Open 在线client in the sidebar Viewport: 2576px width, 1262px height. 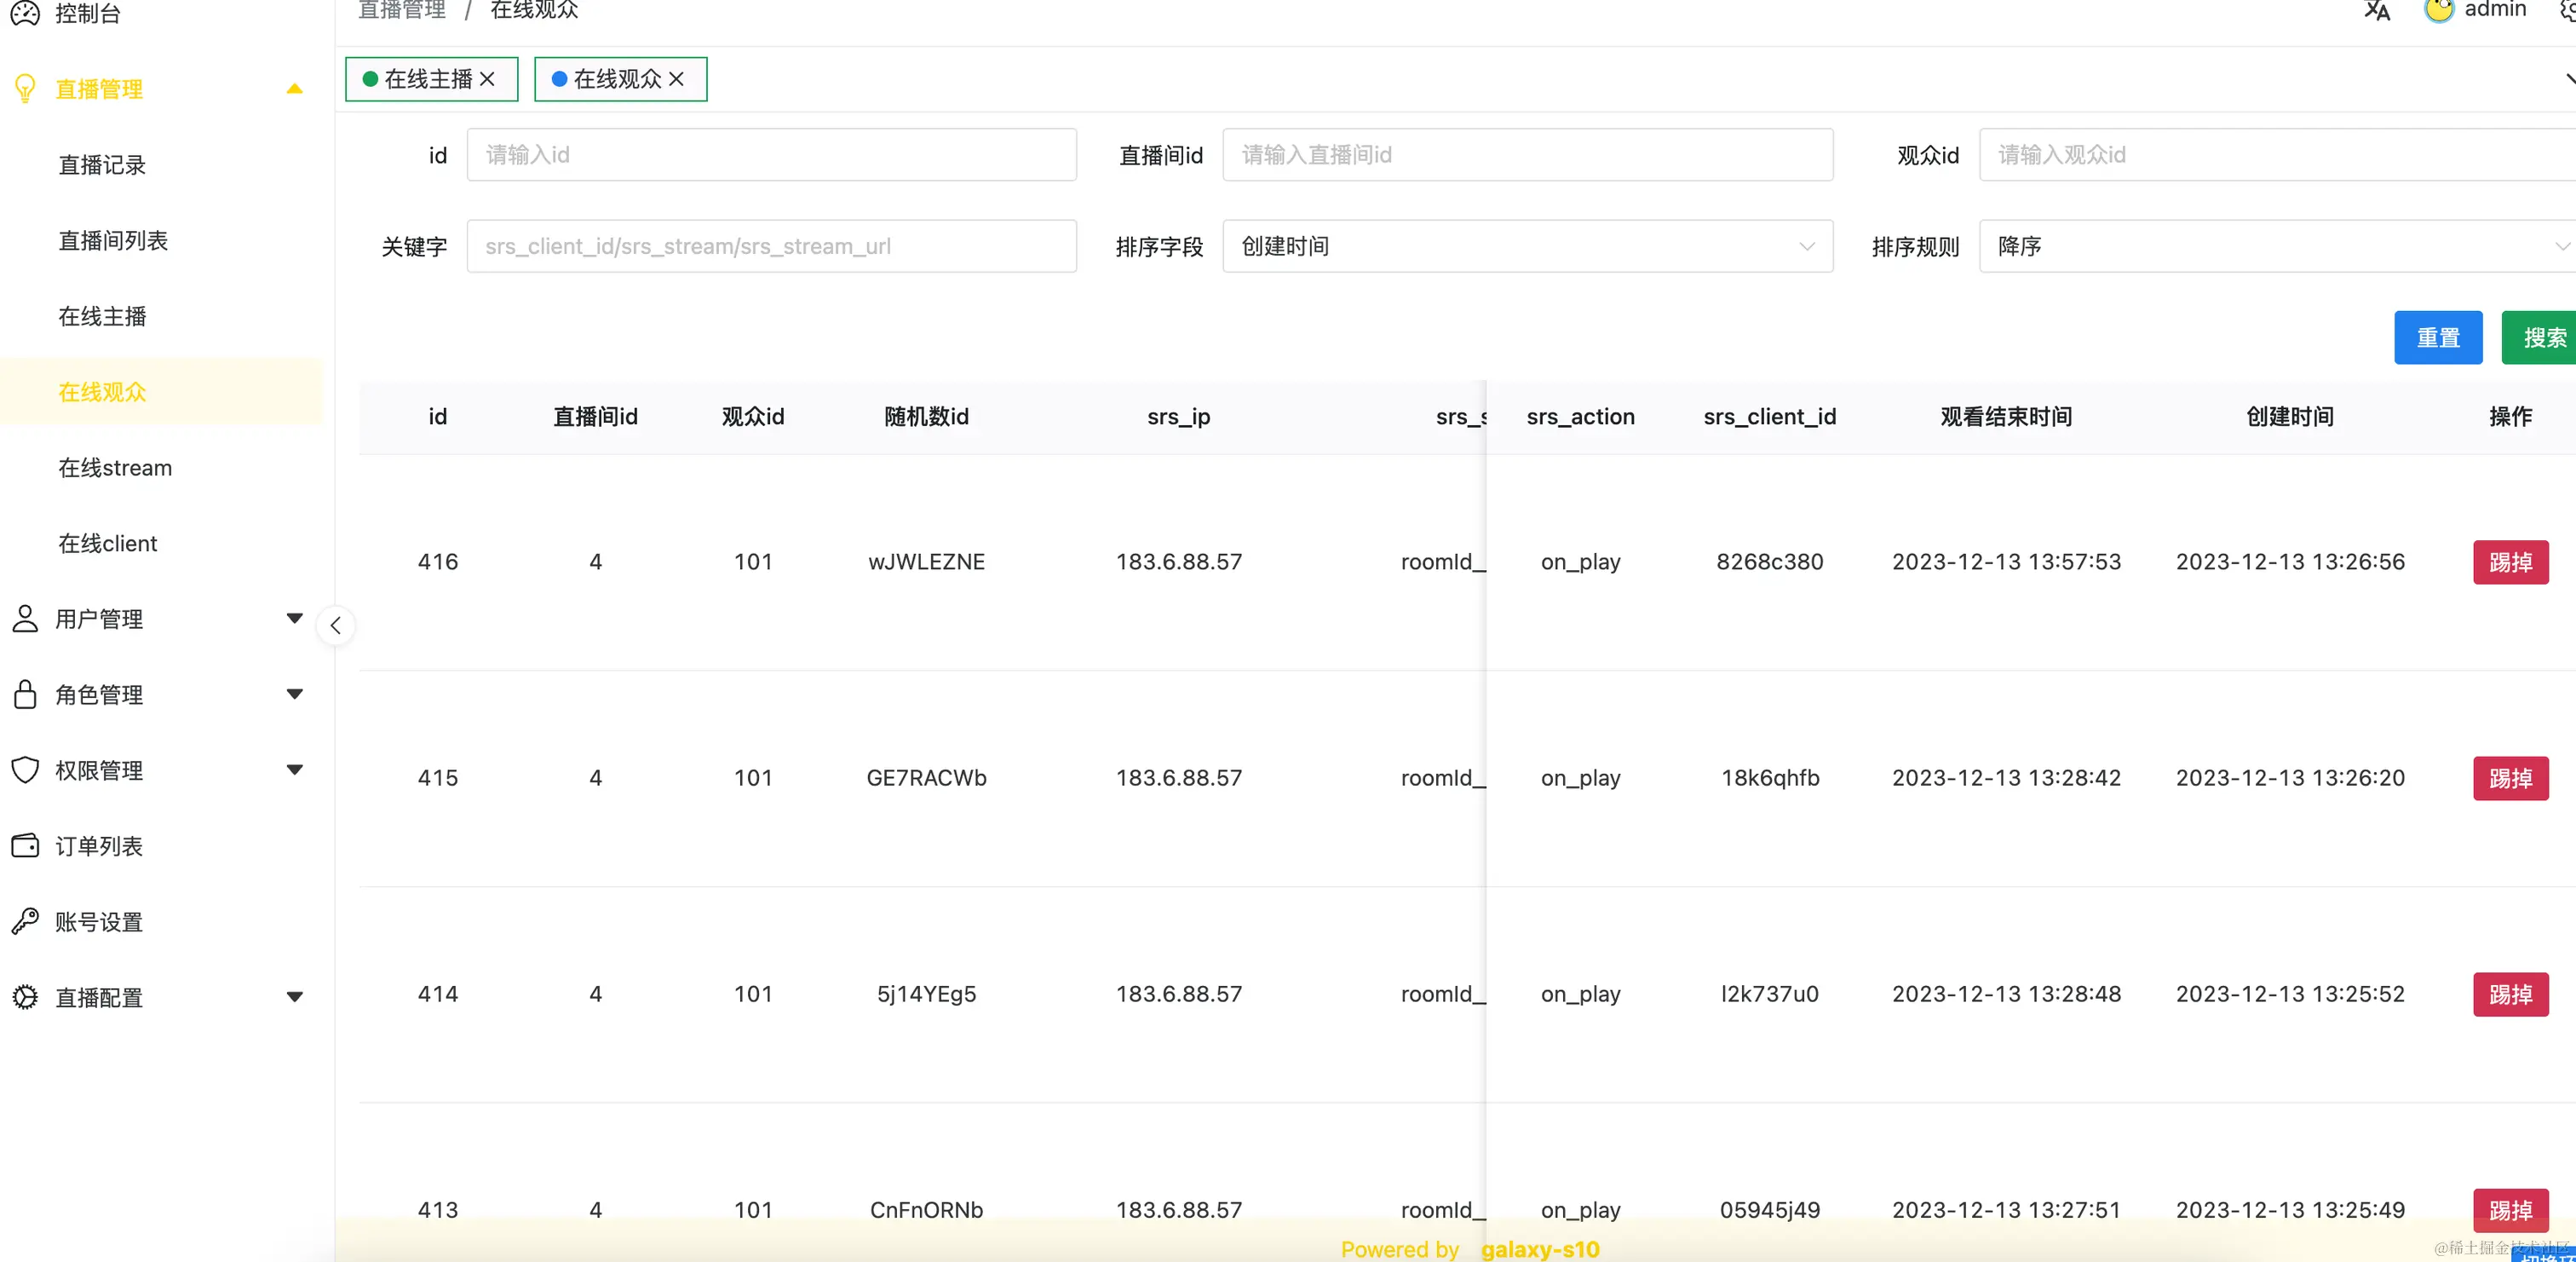[108, 543]
